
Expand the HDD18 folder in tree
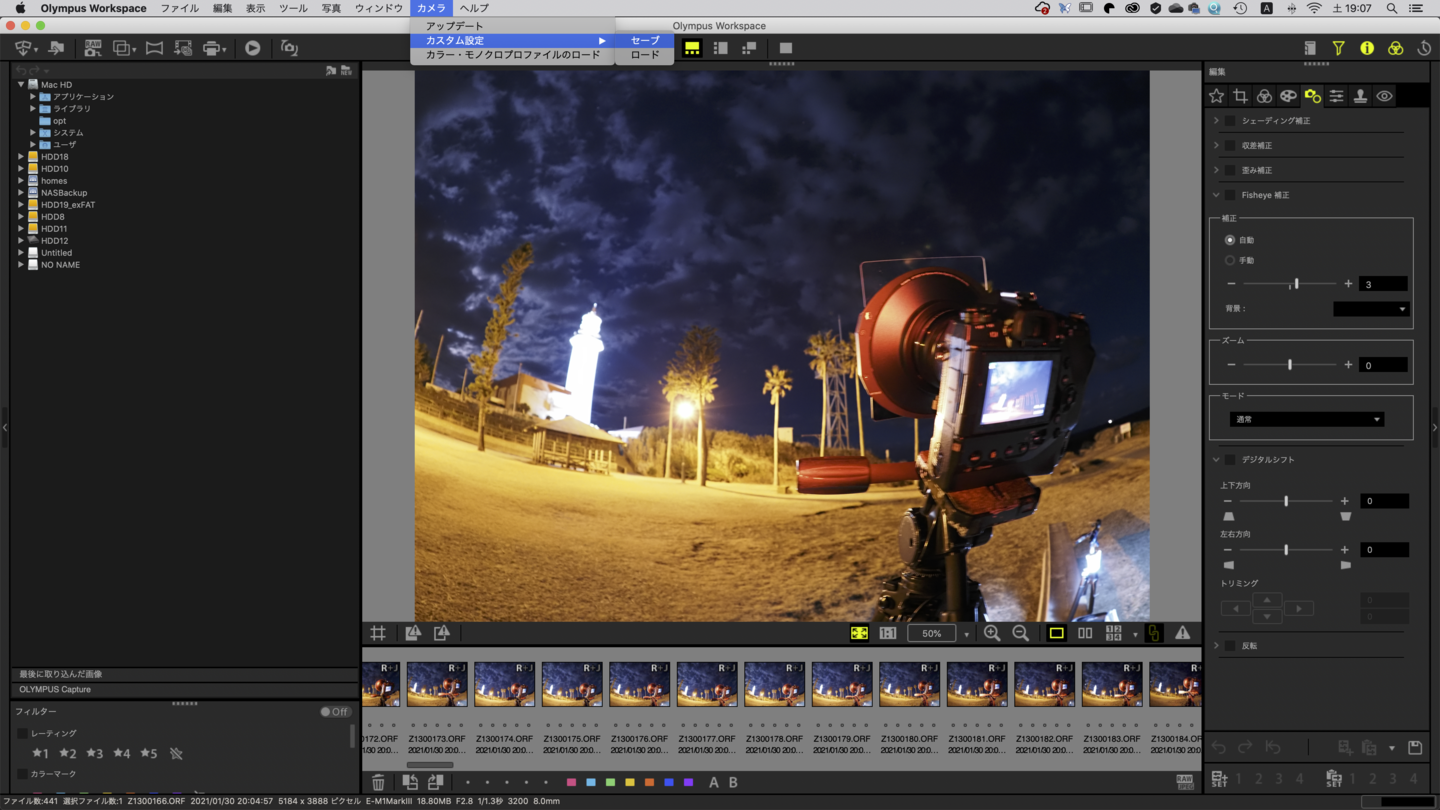[x=21, y=157]
